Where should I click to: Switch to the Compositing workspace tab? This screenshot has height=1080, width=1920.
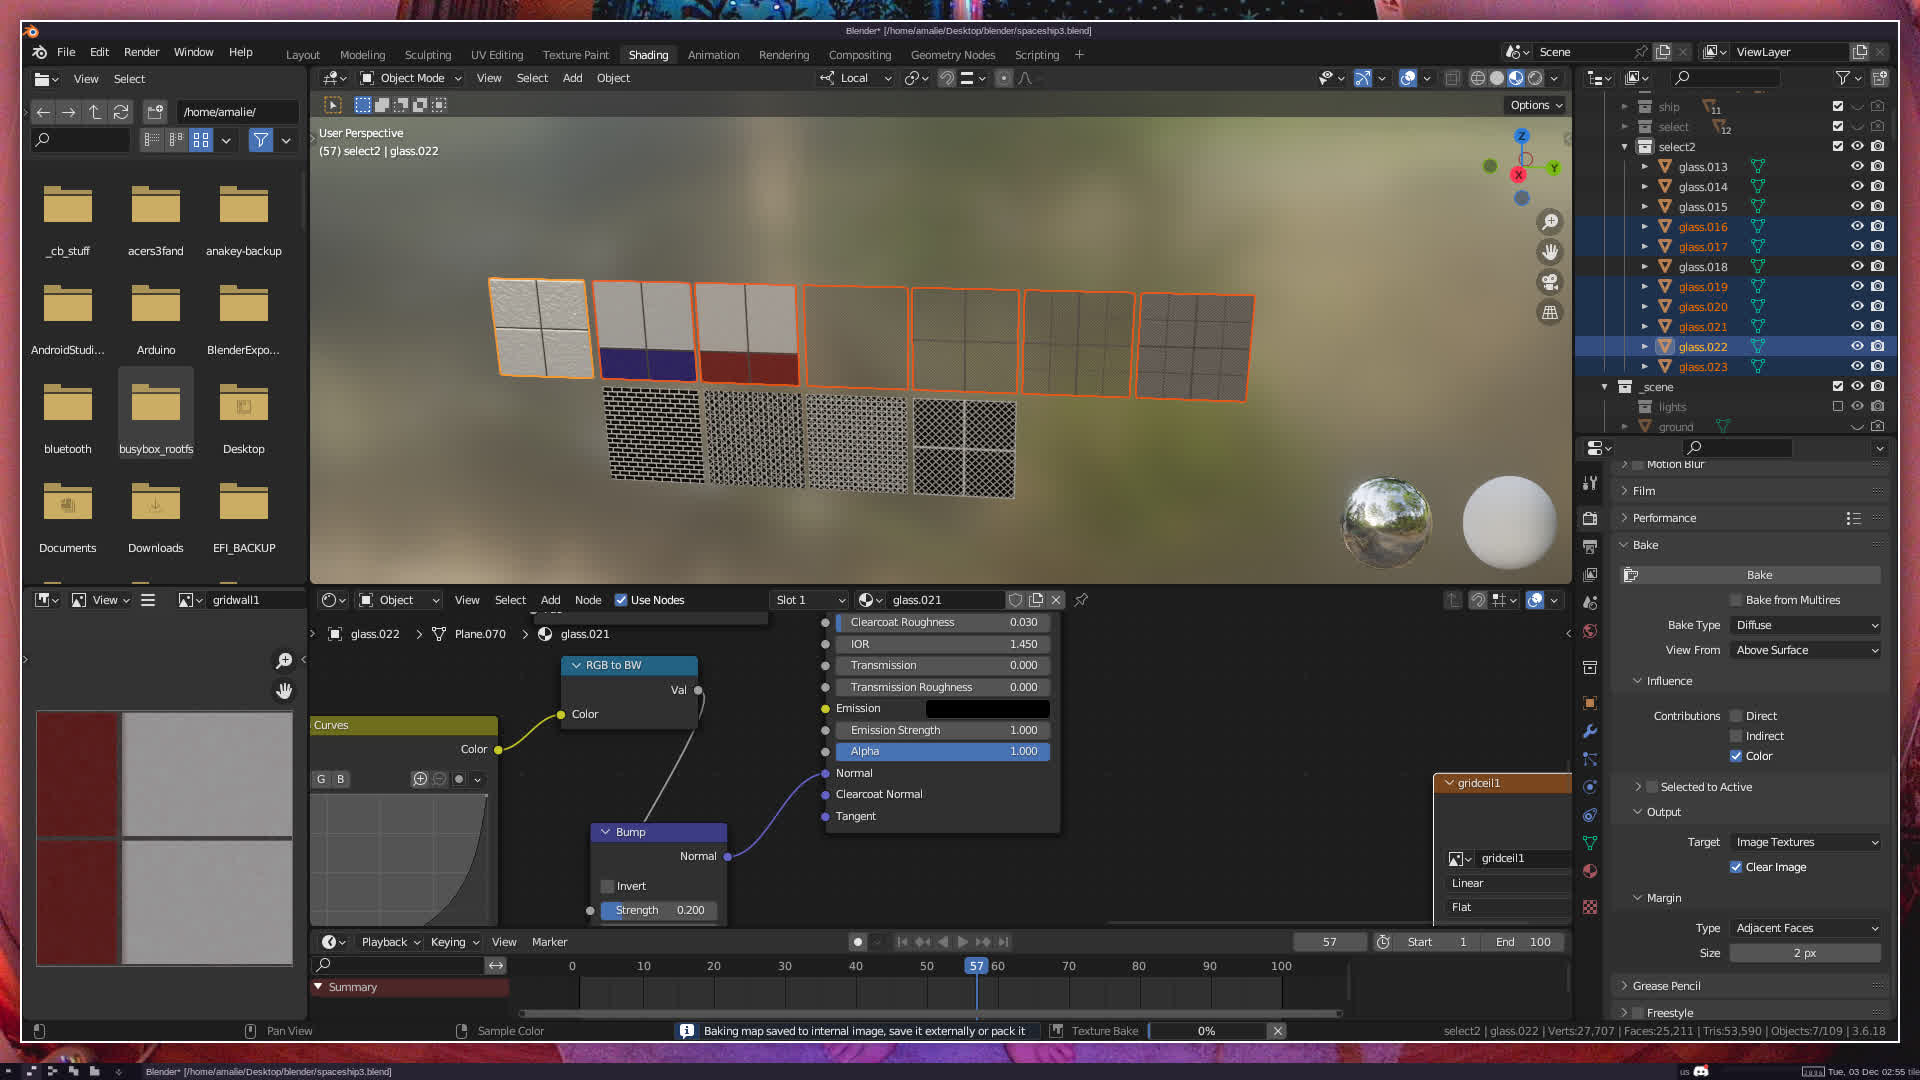click(x=859, y=55)
